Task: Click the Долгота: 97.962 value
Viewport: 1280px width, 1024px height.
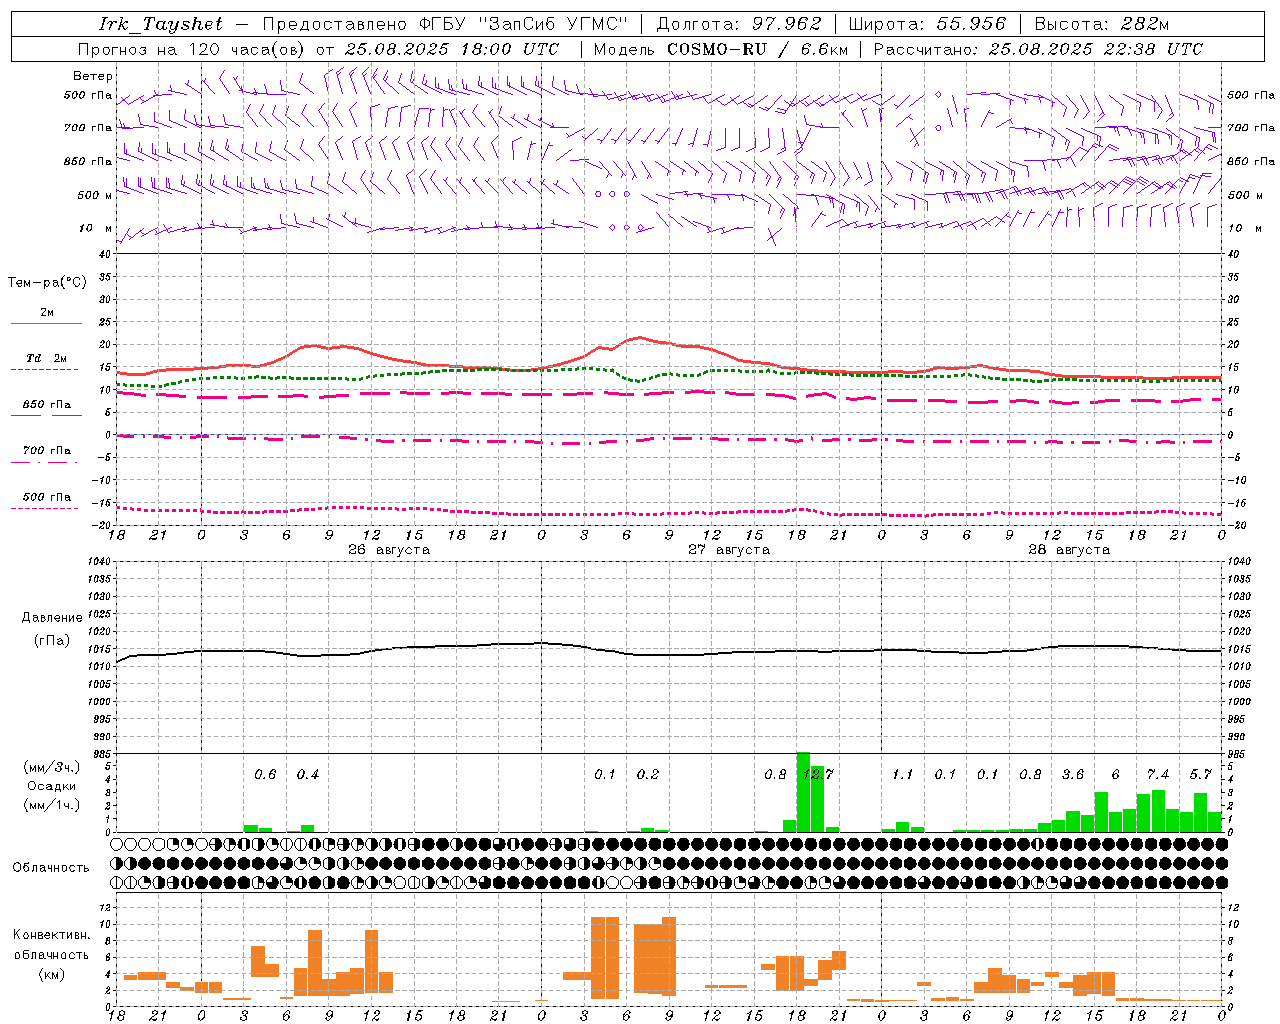Action: pos(739,24)
